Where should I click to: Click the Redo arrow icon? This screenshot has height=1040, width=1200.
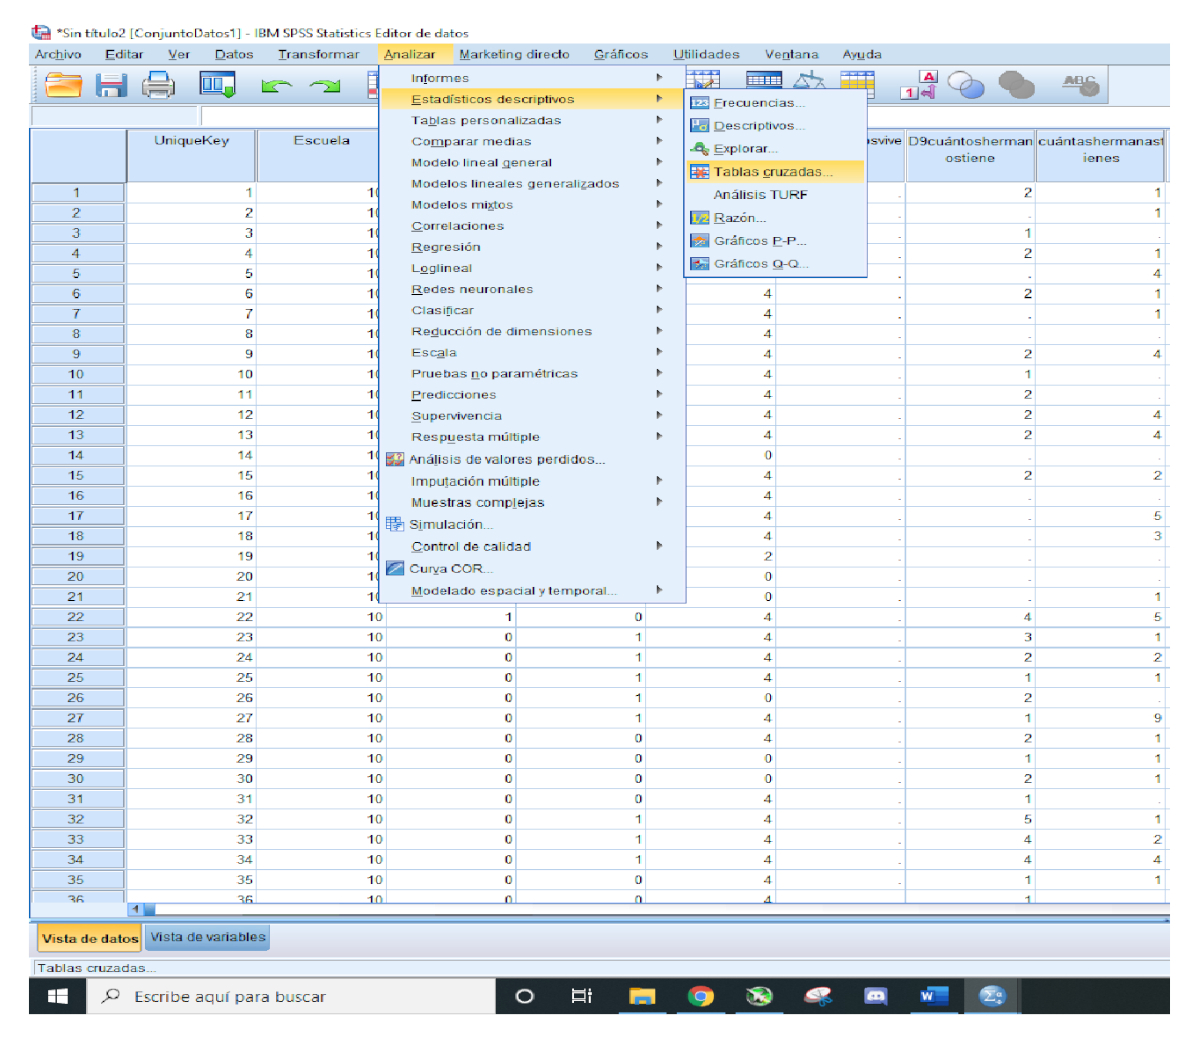pyautogui.click(x=324, y=87)
